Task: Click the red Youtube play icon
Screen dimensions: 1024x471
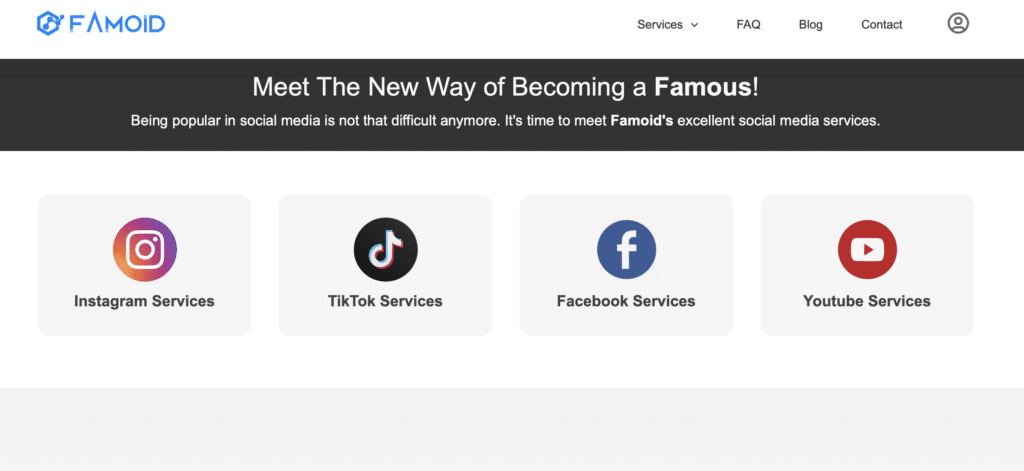Action: click(867, 250)
